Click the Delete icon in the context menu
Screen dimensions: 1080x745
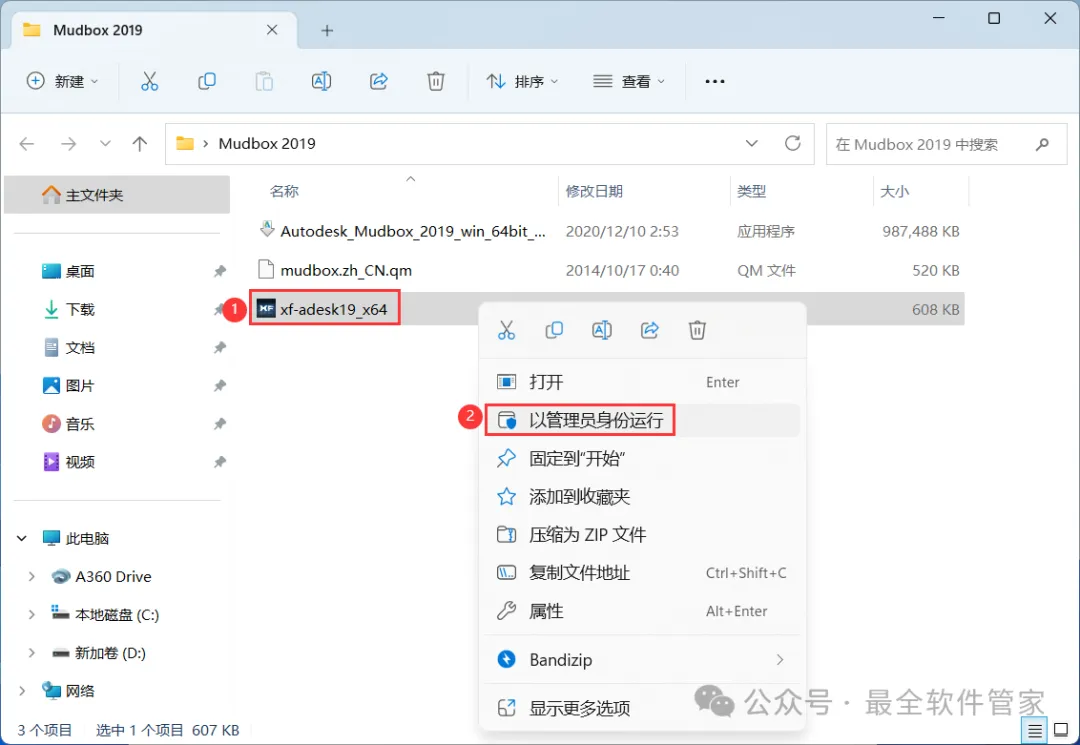pyautogui.click(x=697, y=330)
